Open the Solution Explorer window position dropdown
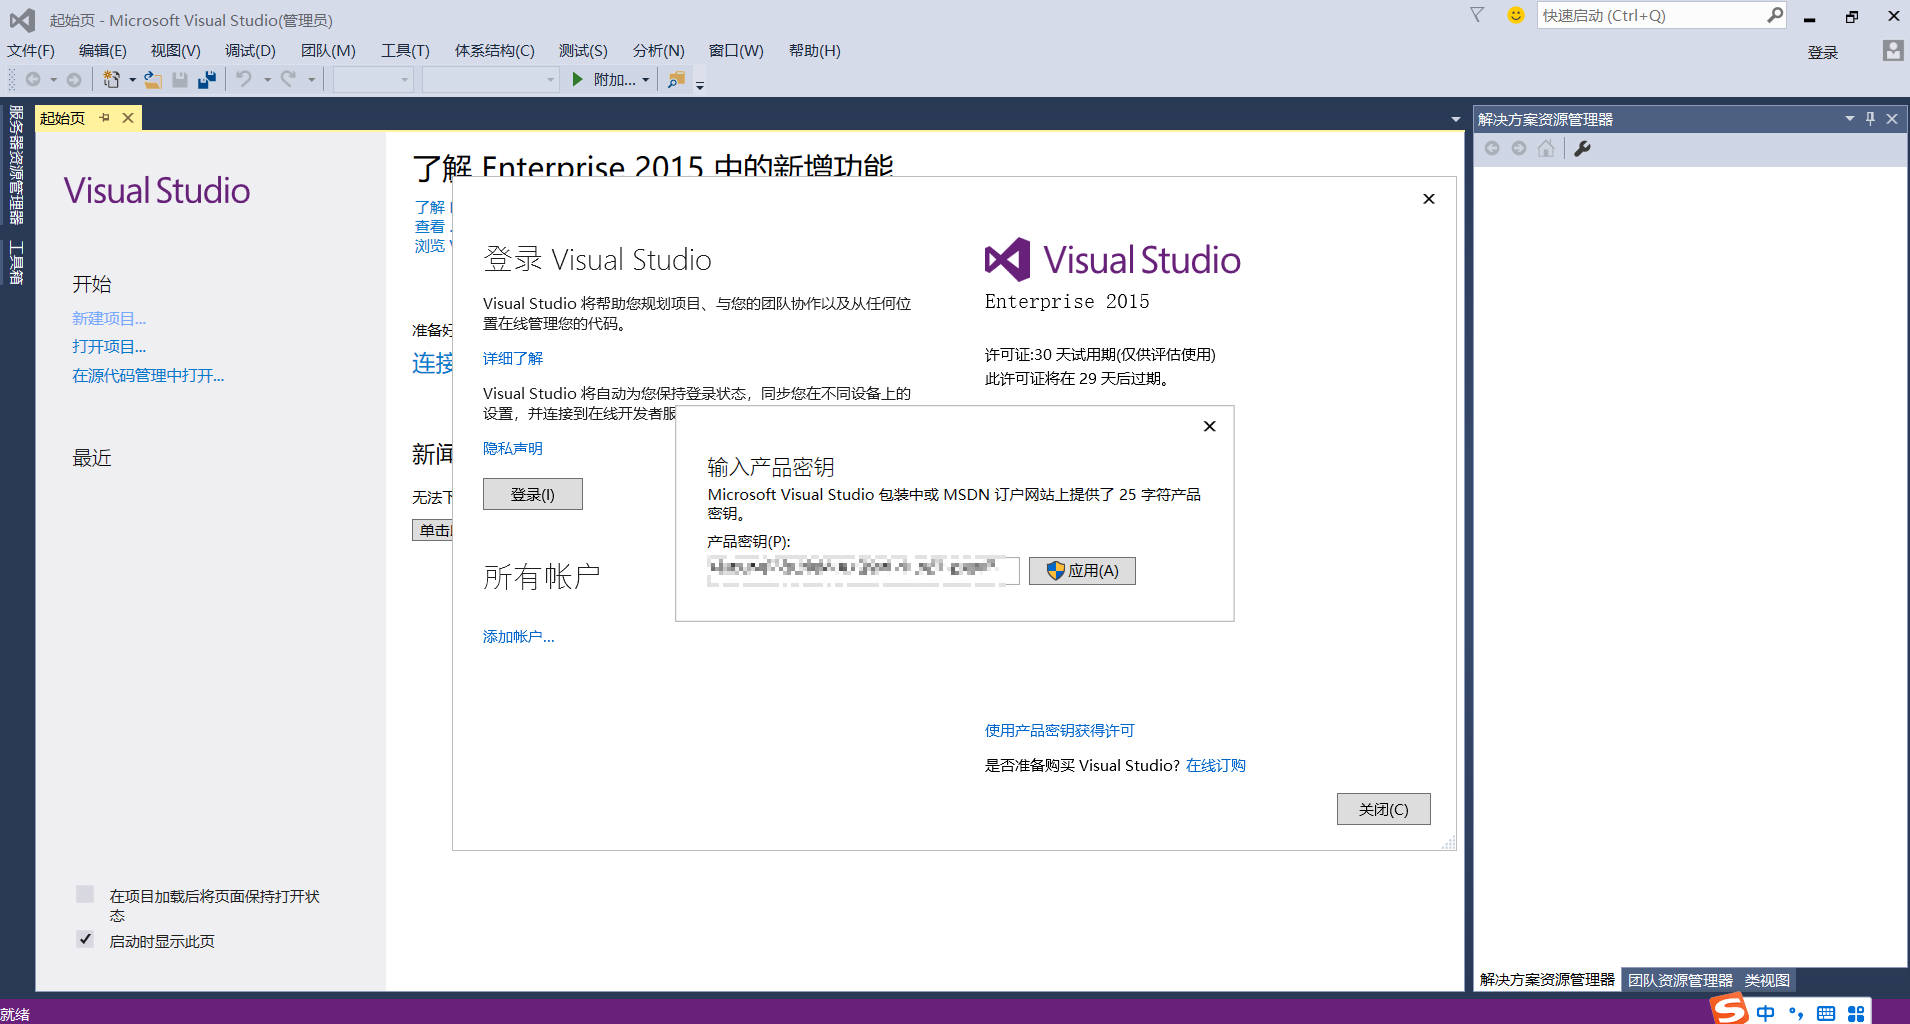 point(1849,118)
